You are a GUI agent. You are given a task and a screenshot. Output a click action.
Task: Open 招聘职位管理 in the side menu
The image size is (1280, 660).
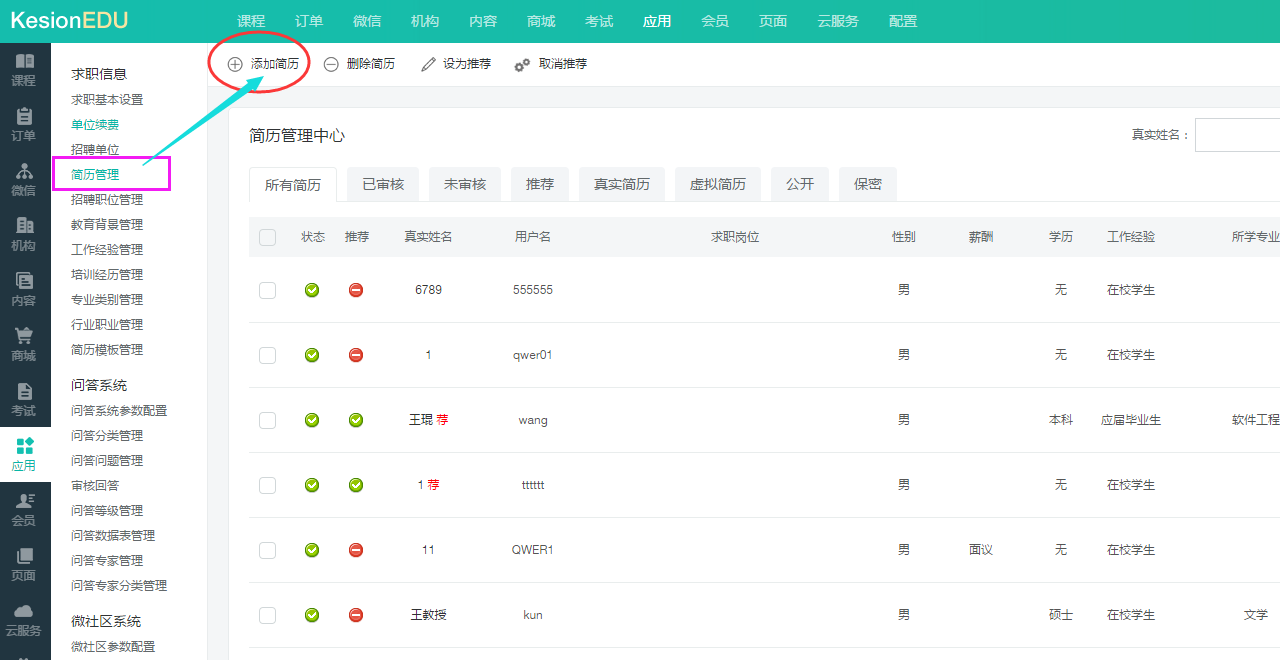[107, 200]
